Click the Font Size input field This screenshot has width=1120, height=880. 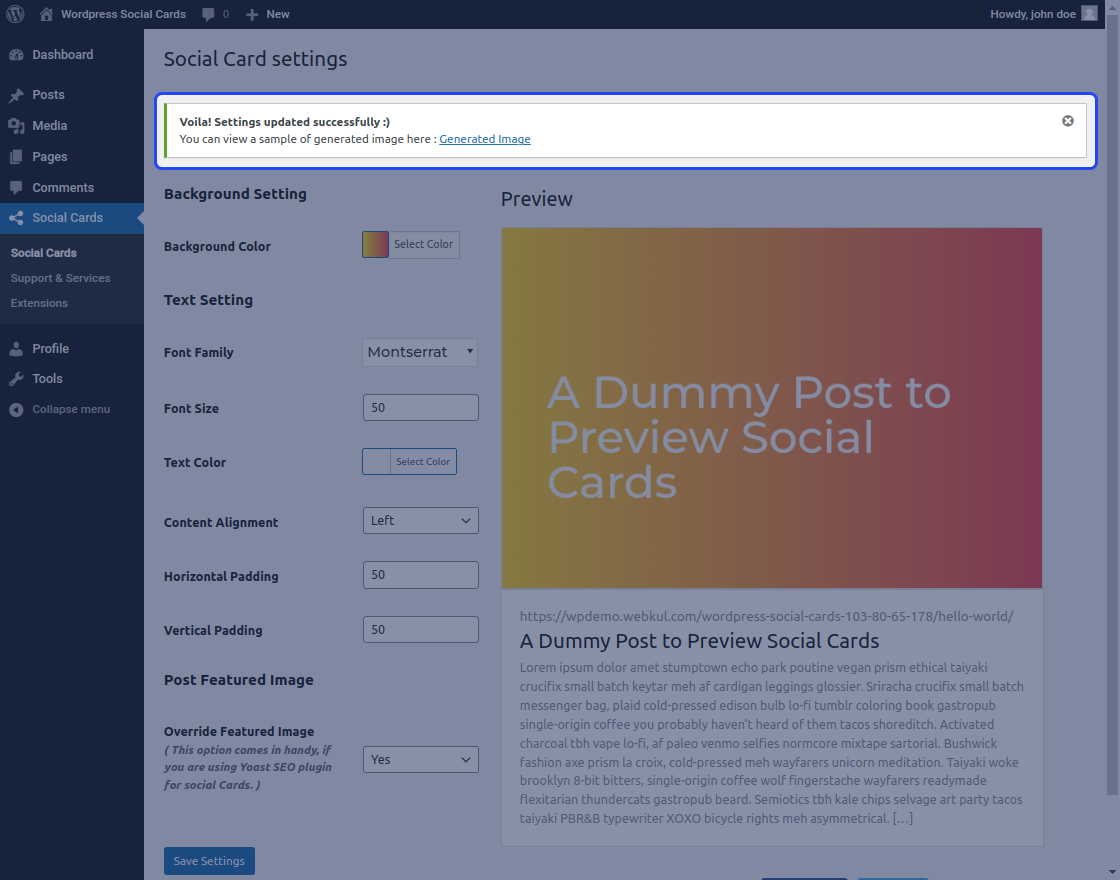421,408
